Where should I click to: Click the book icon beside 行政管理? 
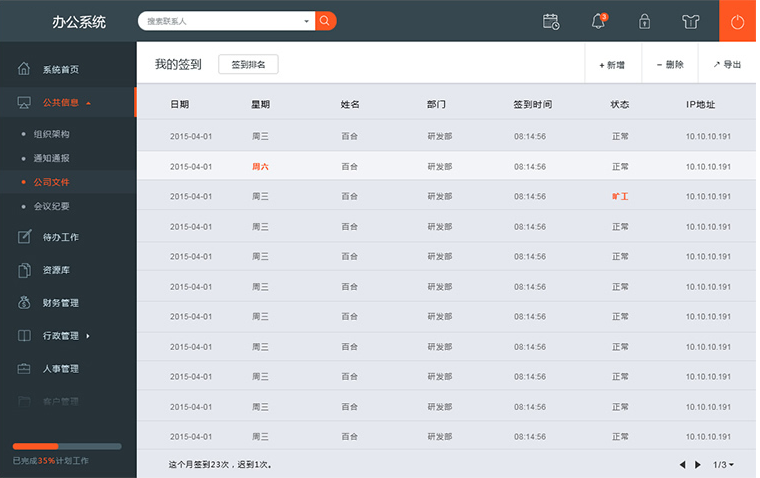[x=24, y=335]
